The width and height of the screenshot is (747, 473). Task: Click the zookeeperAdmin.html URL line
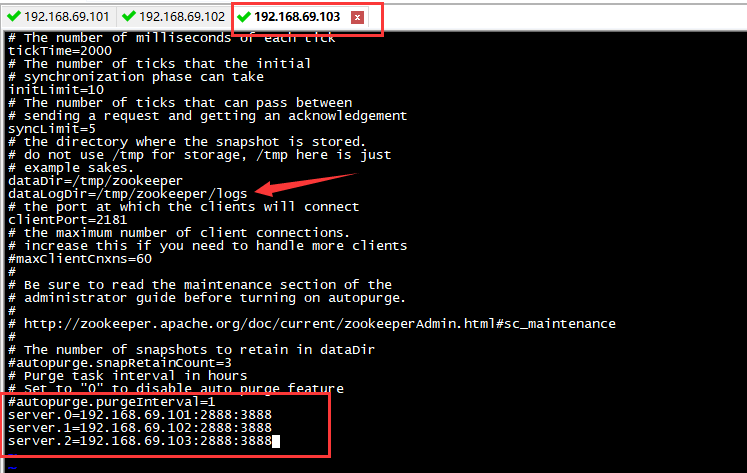312,324
